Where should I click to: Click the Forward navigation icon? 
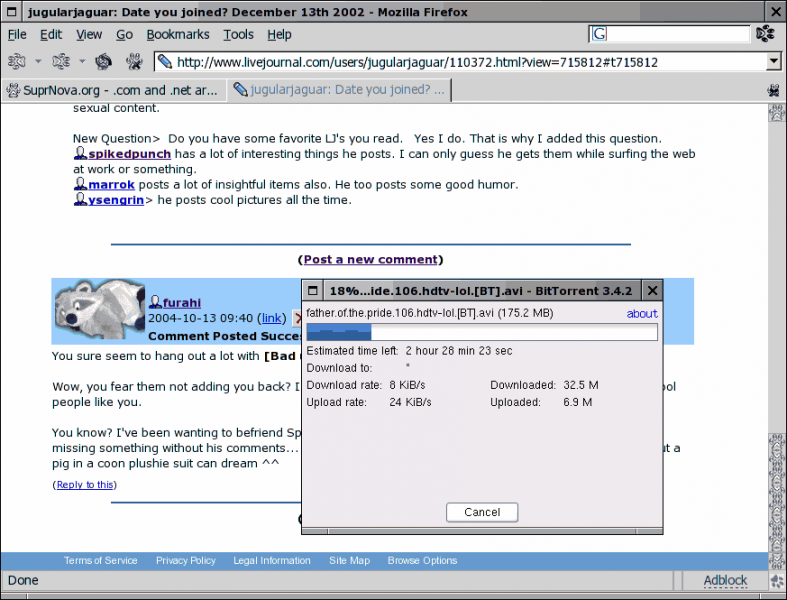(x=60, y=62)
